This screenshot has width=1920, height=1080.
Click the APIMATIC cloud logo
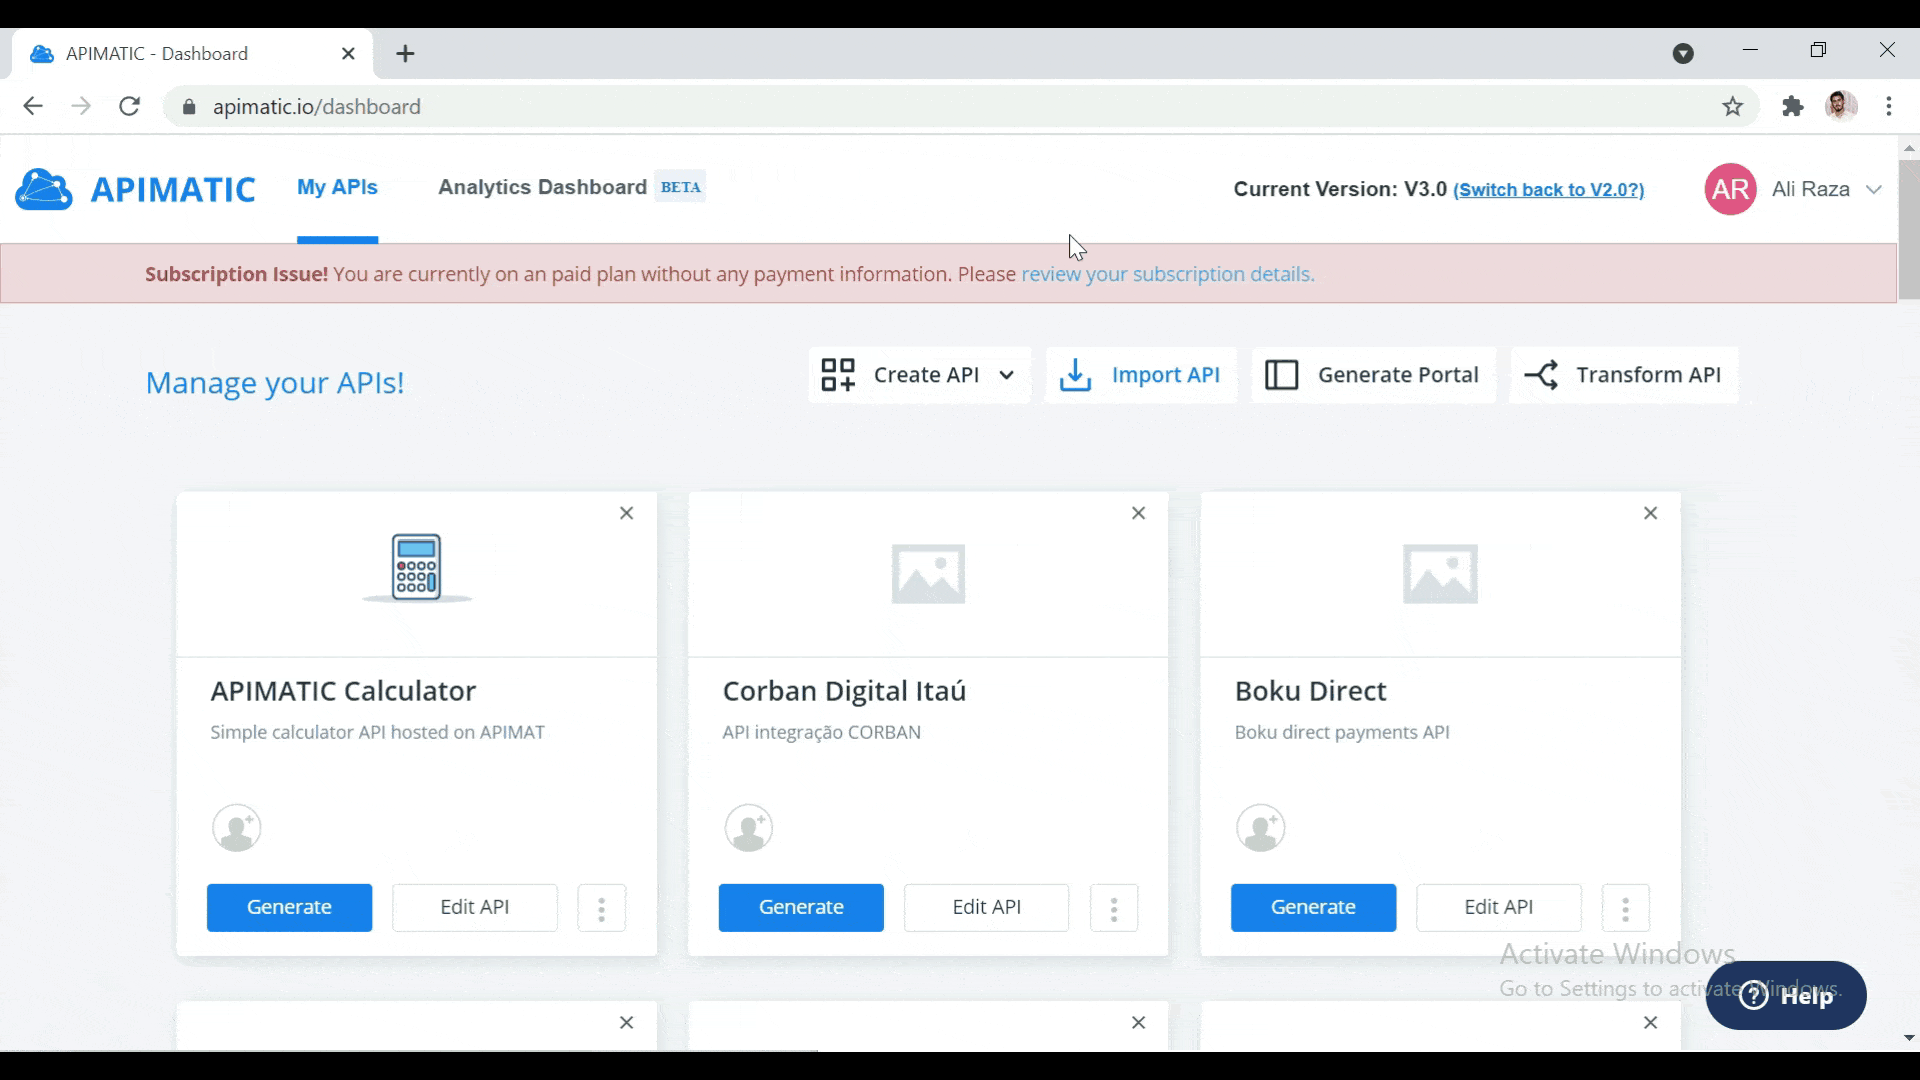pyautogui.click(x=43, y=189)
